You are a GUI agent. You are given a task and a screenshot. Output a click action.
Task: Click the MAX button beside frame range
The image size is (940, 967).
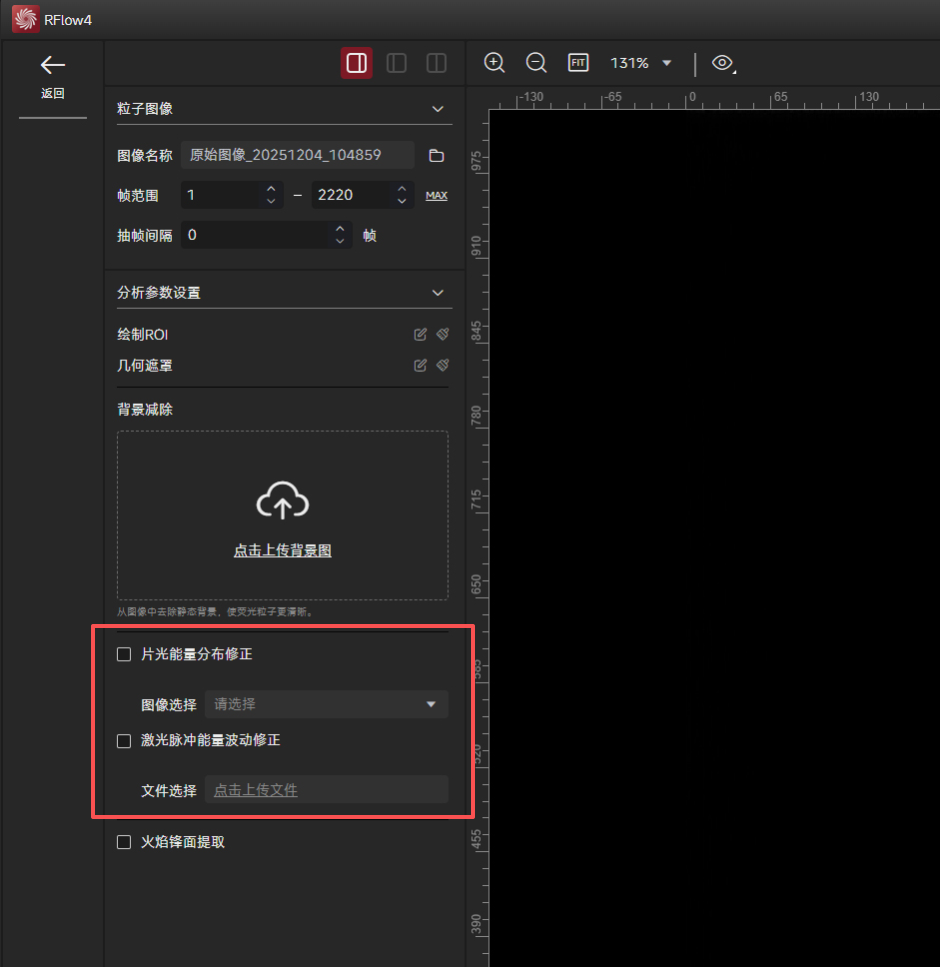436,195
